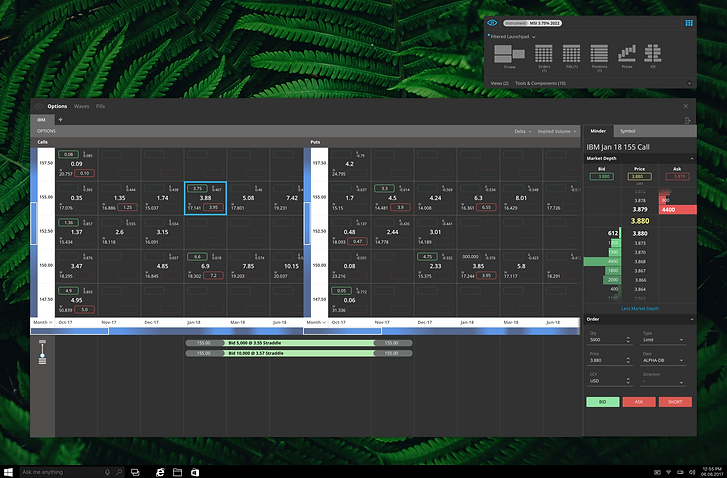Expand launchpad with bottom-right chevron
Screen dimensions: 727x478
tap(689, 83)
